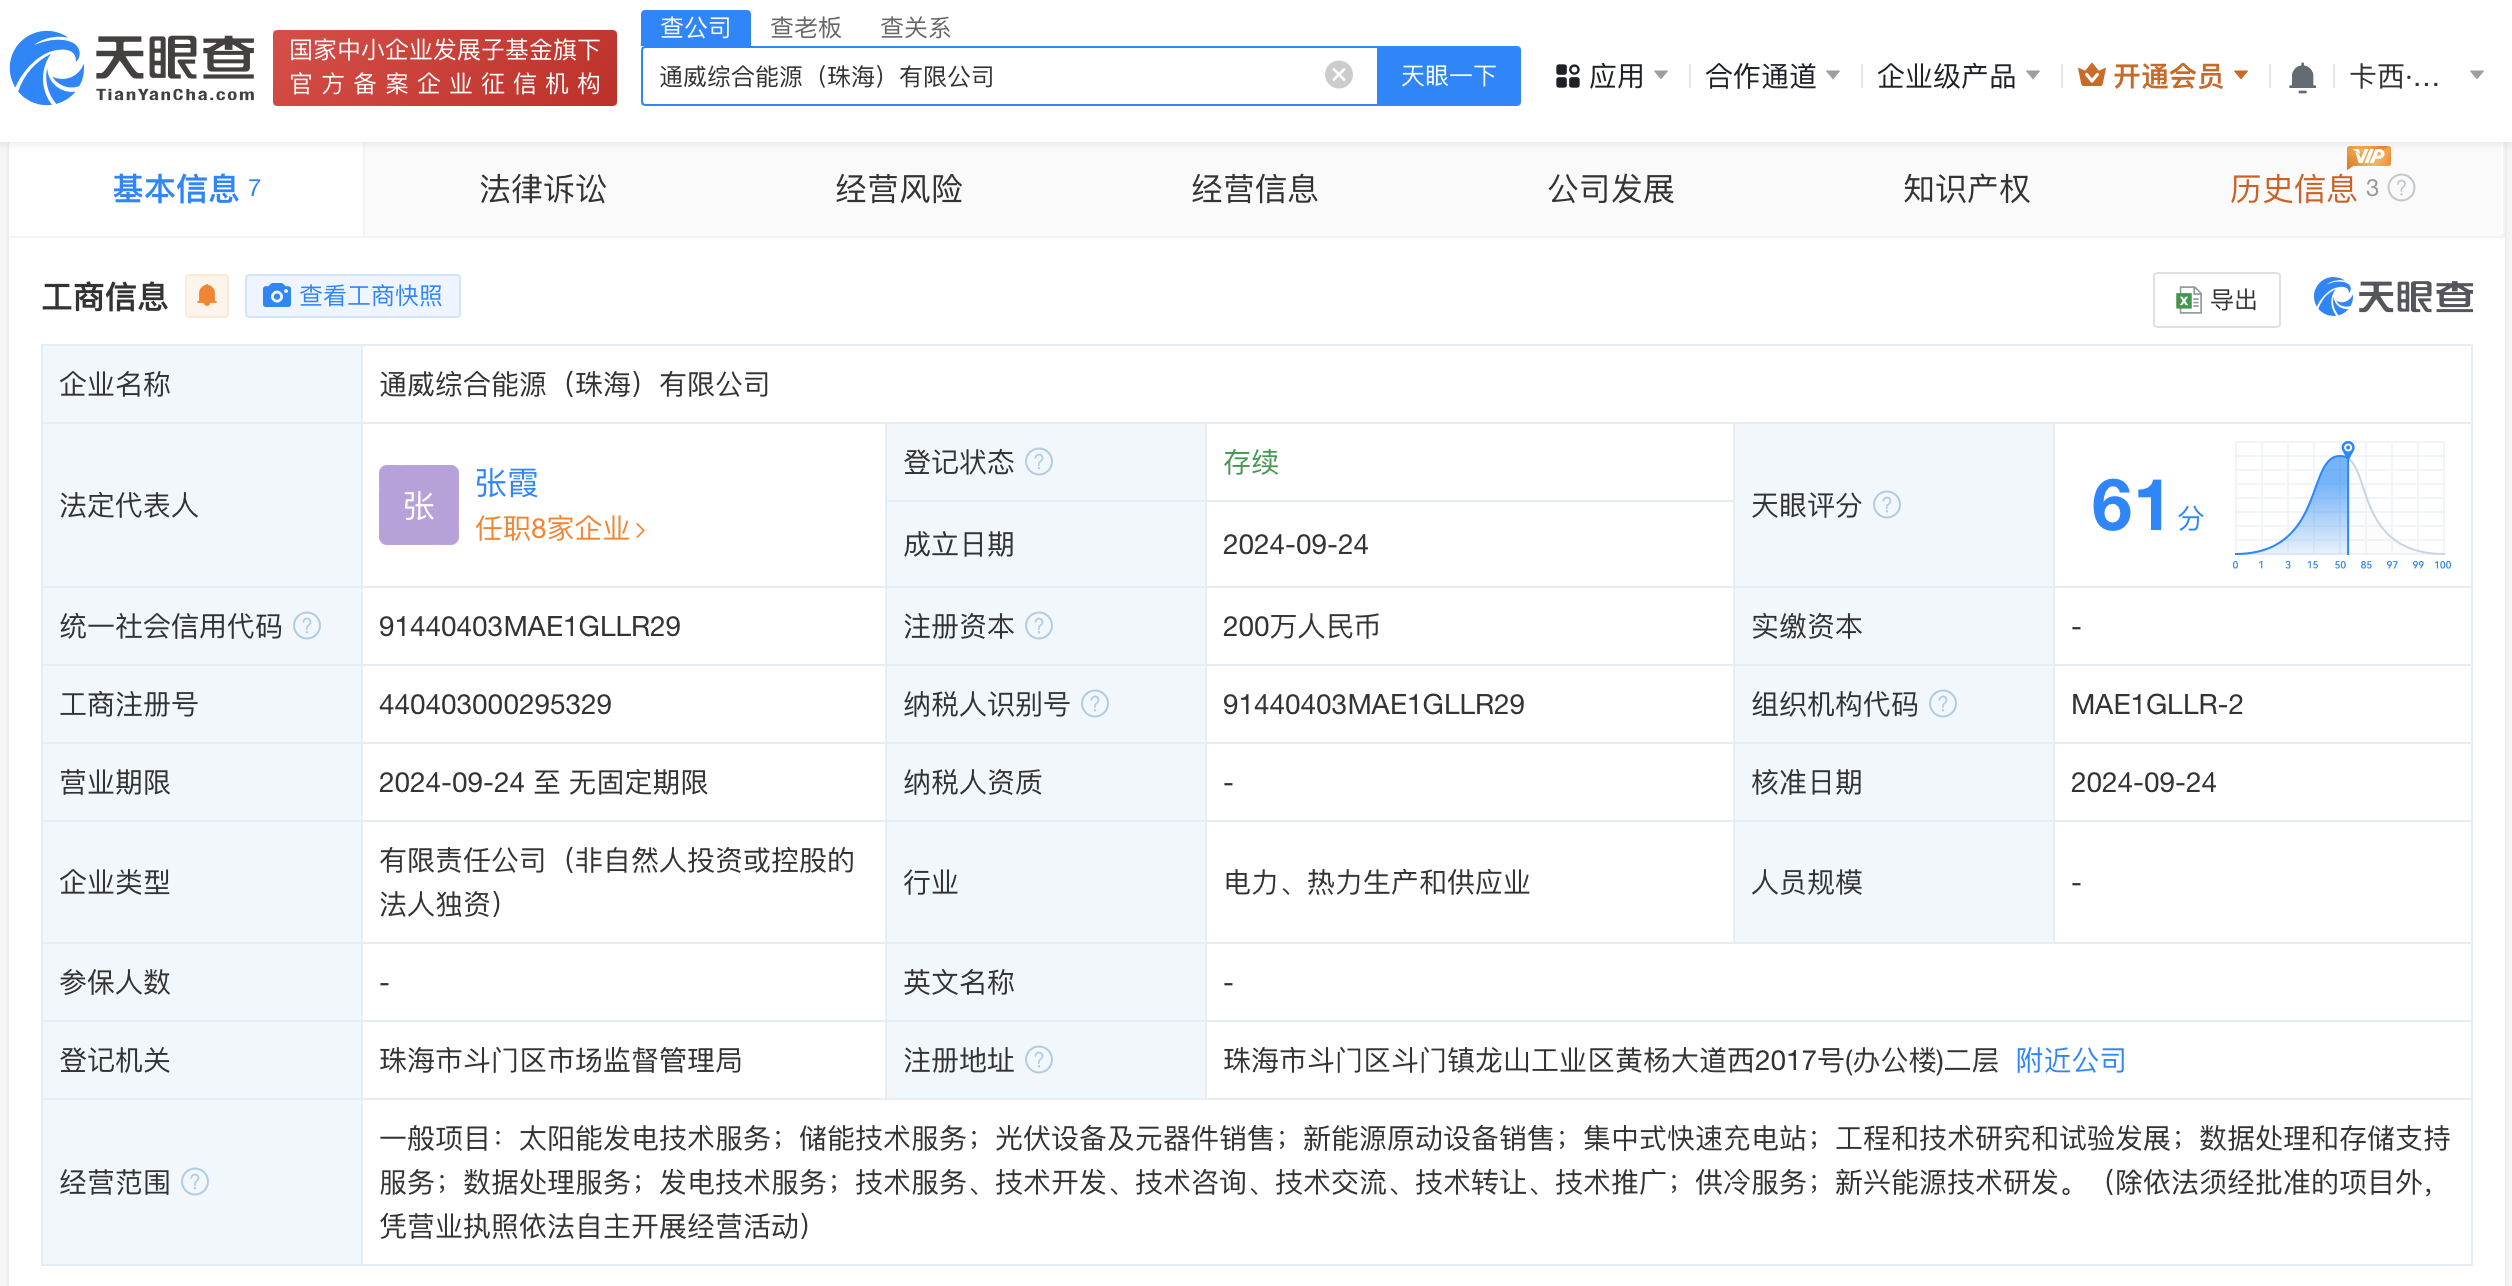
Task: Click help icon next to 组织机构代码
Action: (x=1942, y=704)
